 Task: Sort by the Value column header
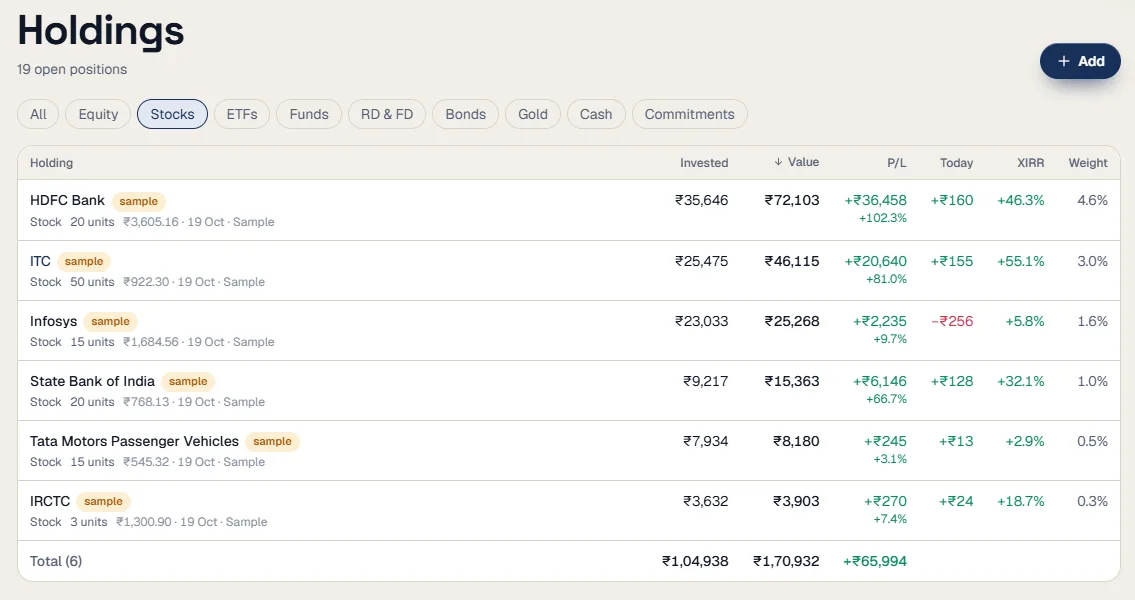coord(796,162)
